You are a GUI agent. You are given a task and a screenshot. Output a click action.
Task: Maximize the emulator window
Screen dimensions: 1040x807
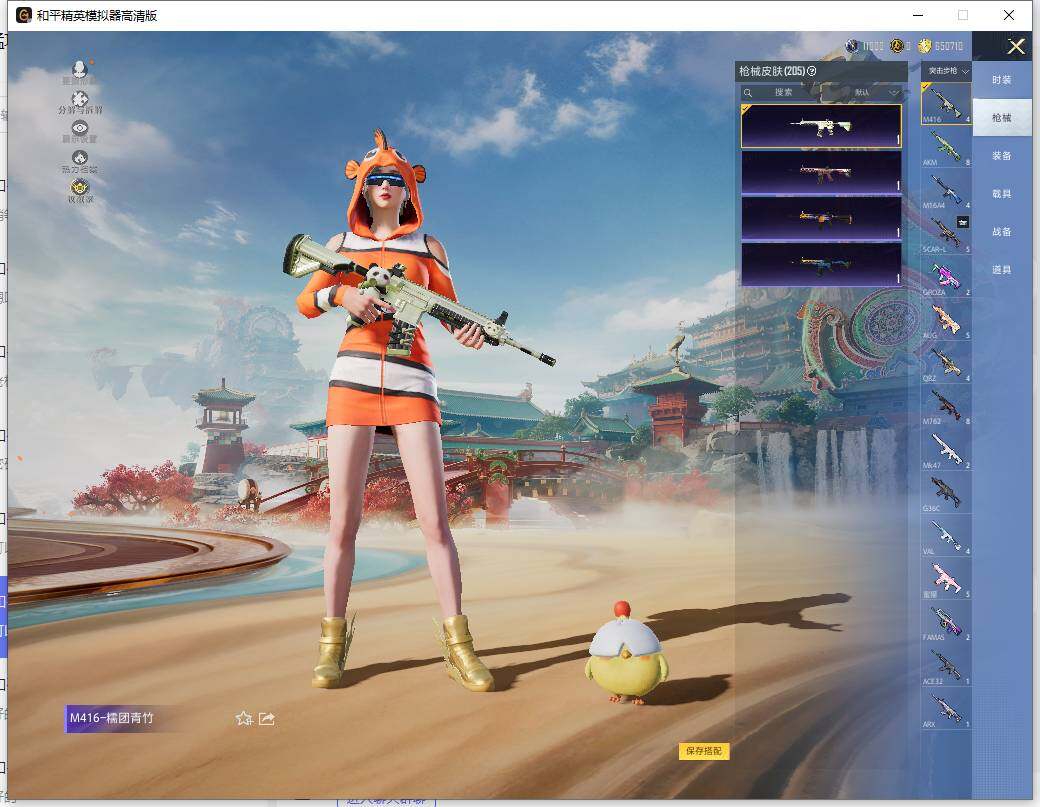pyautogui.click(x=962, y=15)
